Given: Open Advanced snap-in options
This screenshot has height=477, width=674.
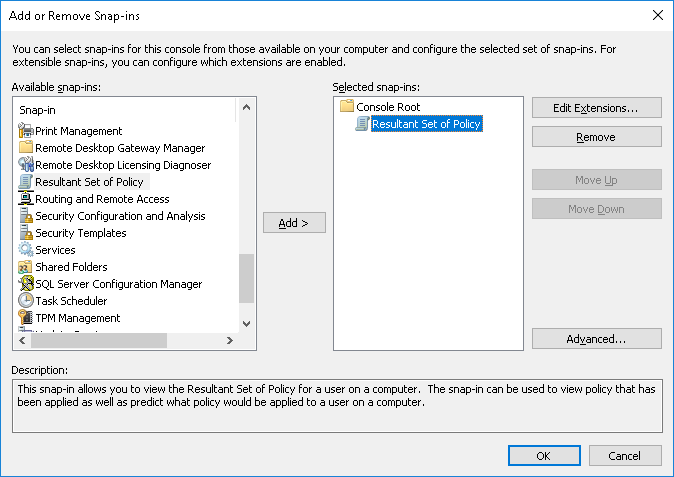Looking at the screenshot, I should tap(596, 339).
